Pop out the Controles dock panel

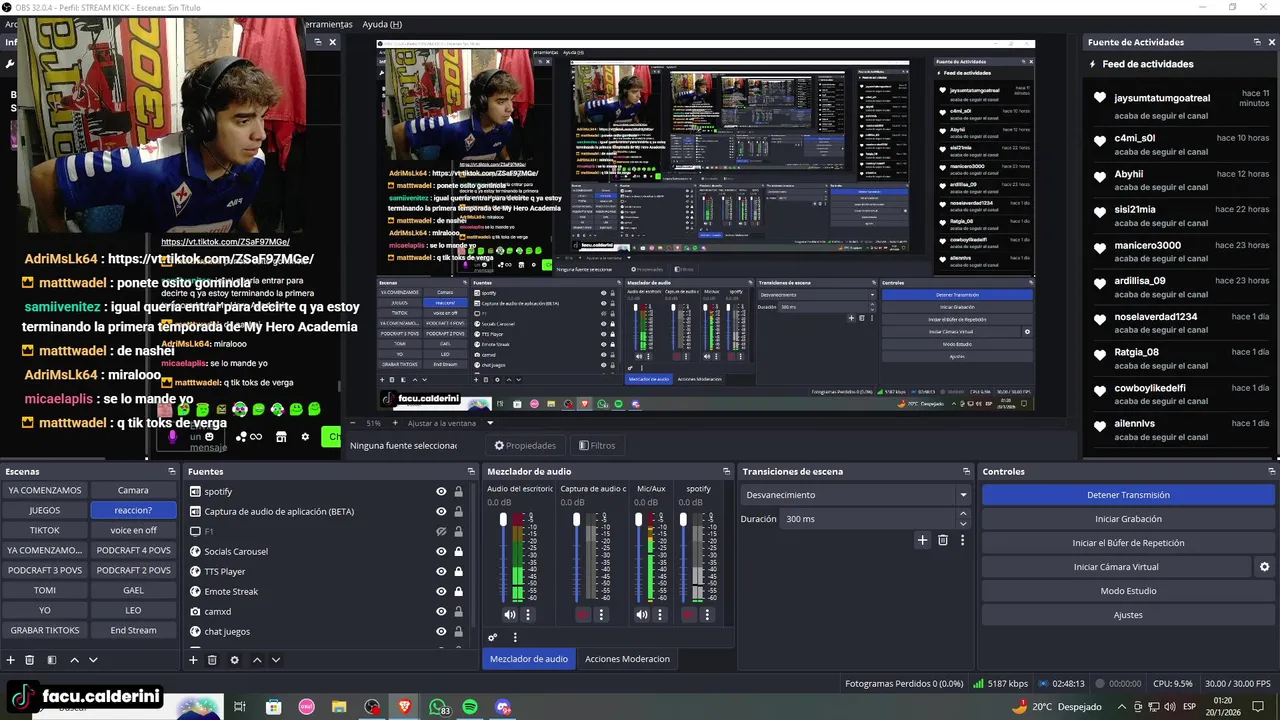coord(1271,471)
